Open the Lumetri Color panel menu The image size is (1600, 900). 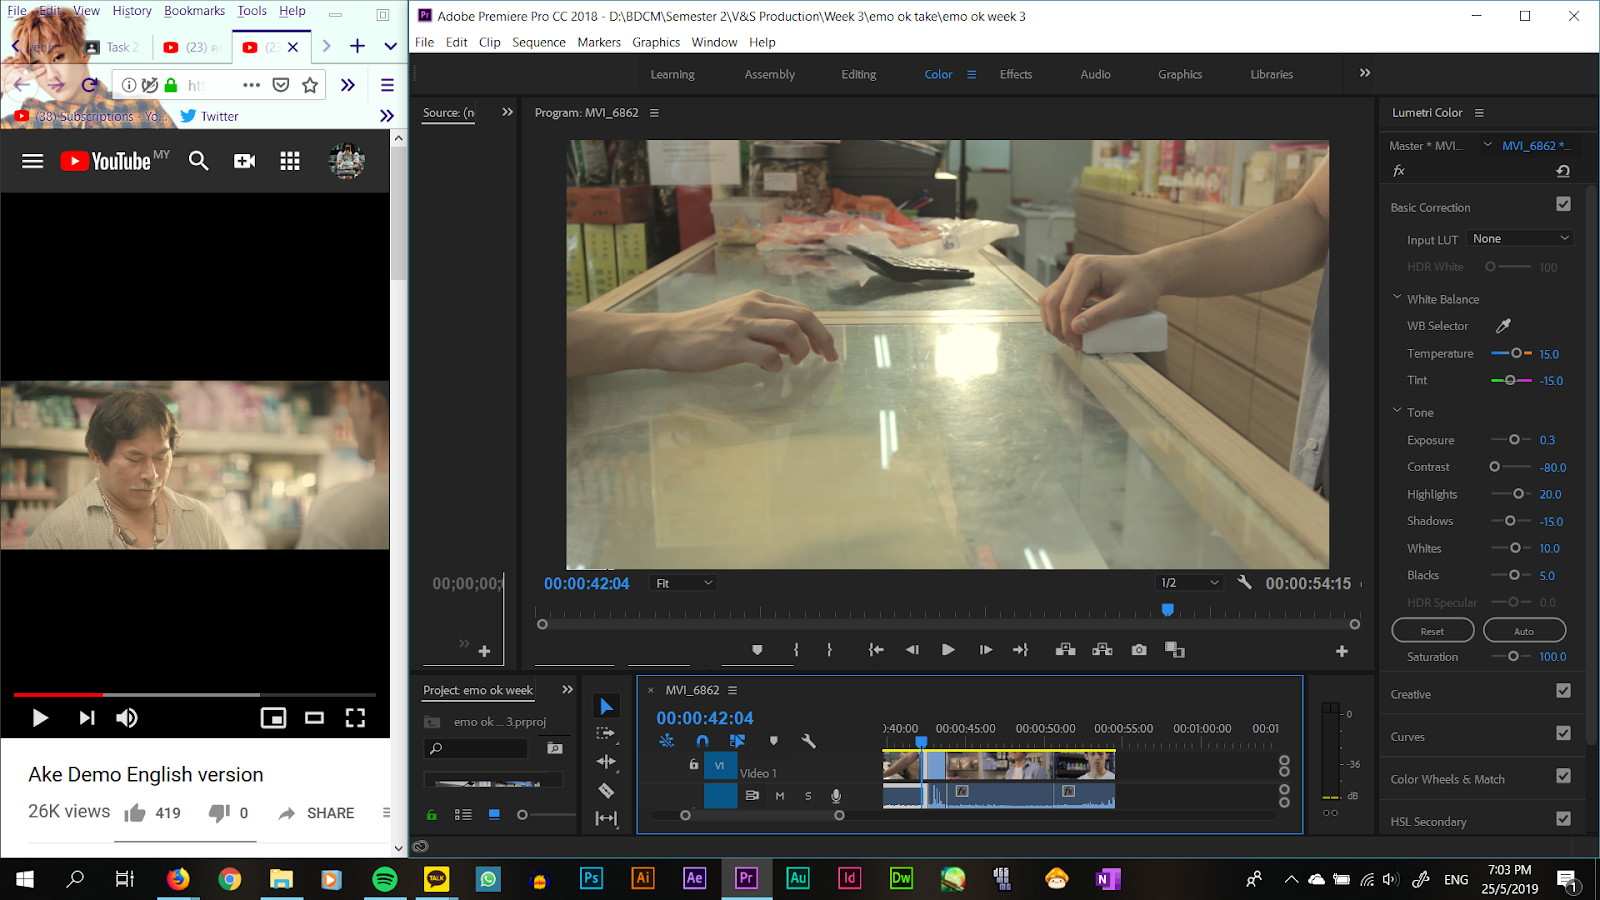coord(1479,113)
